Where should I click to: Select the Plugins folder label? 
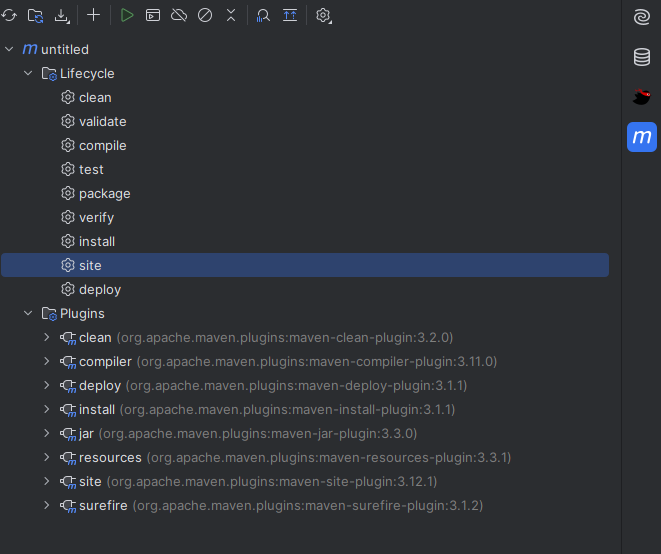point(82,314)
